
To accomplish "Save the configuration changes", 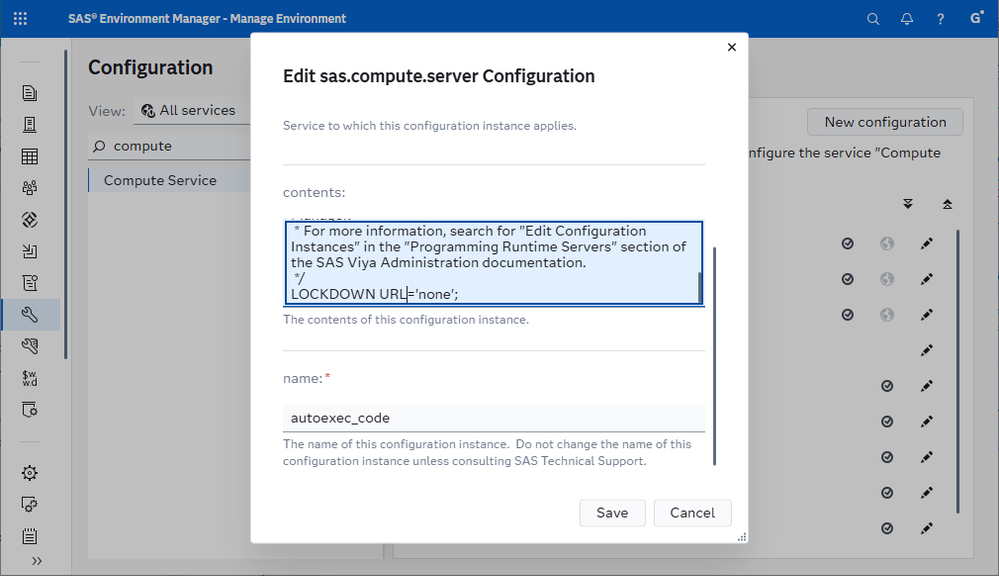I will [x=612, y=513].
